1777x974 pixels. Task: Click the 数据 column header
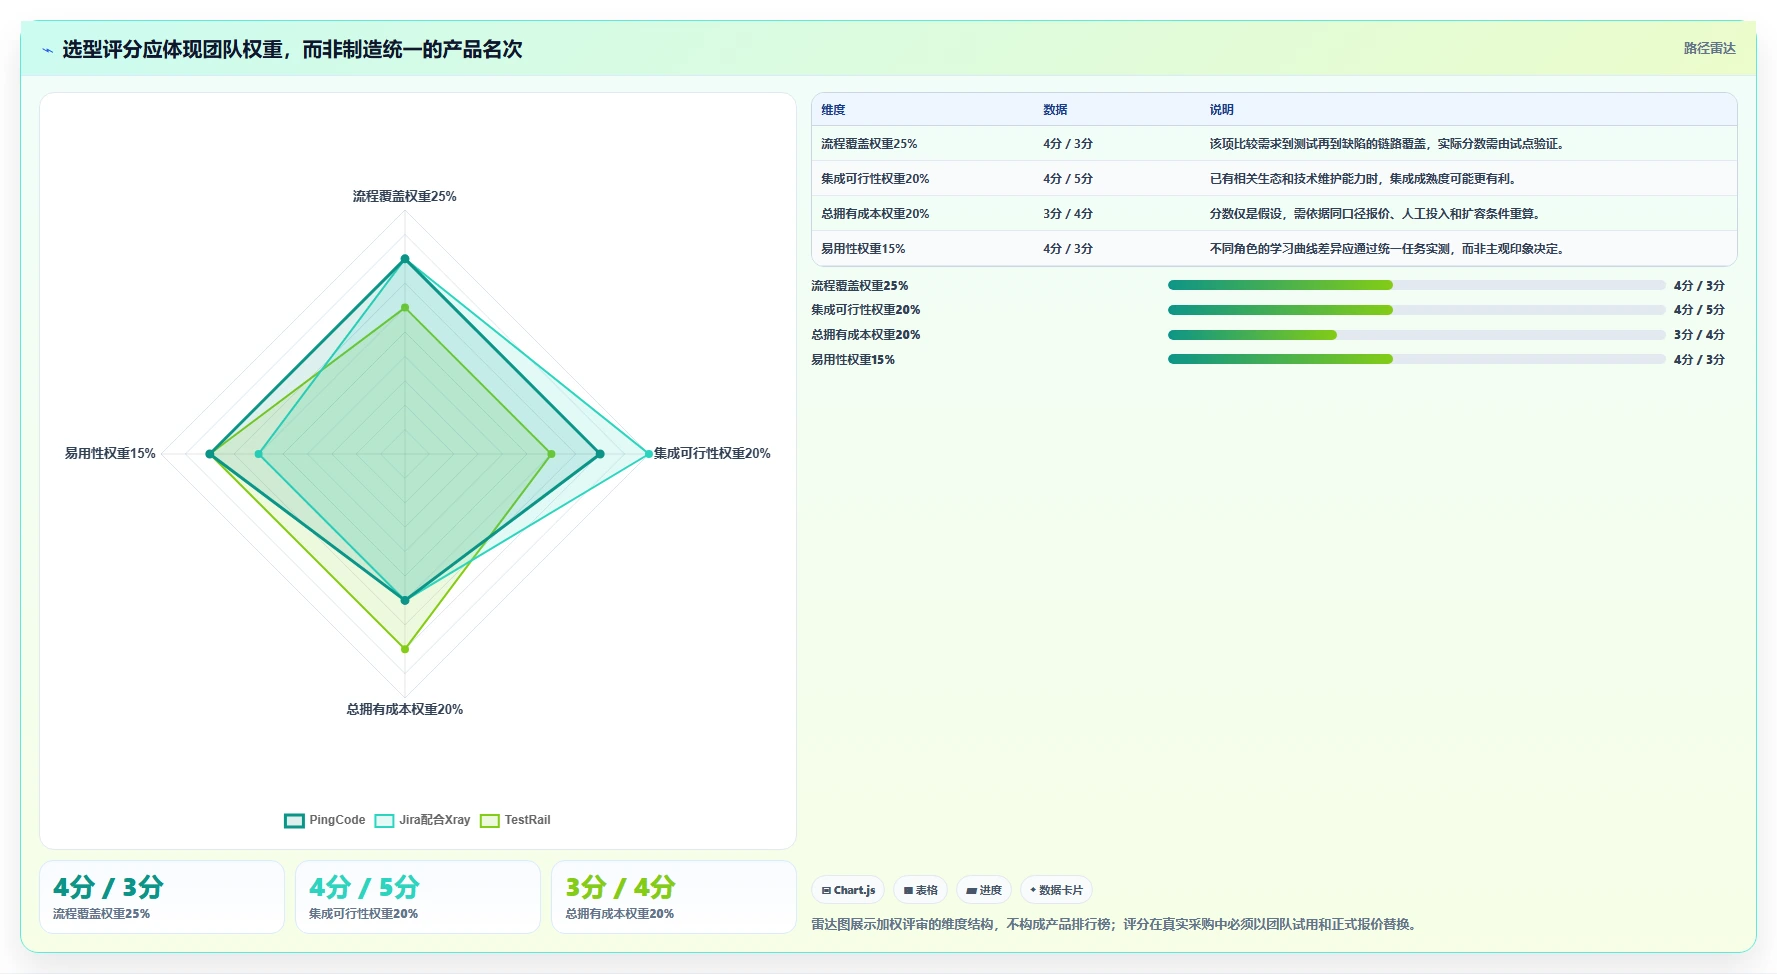(x=1055, y=110)
